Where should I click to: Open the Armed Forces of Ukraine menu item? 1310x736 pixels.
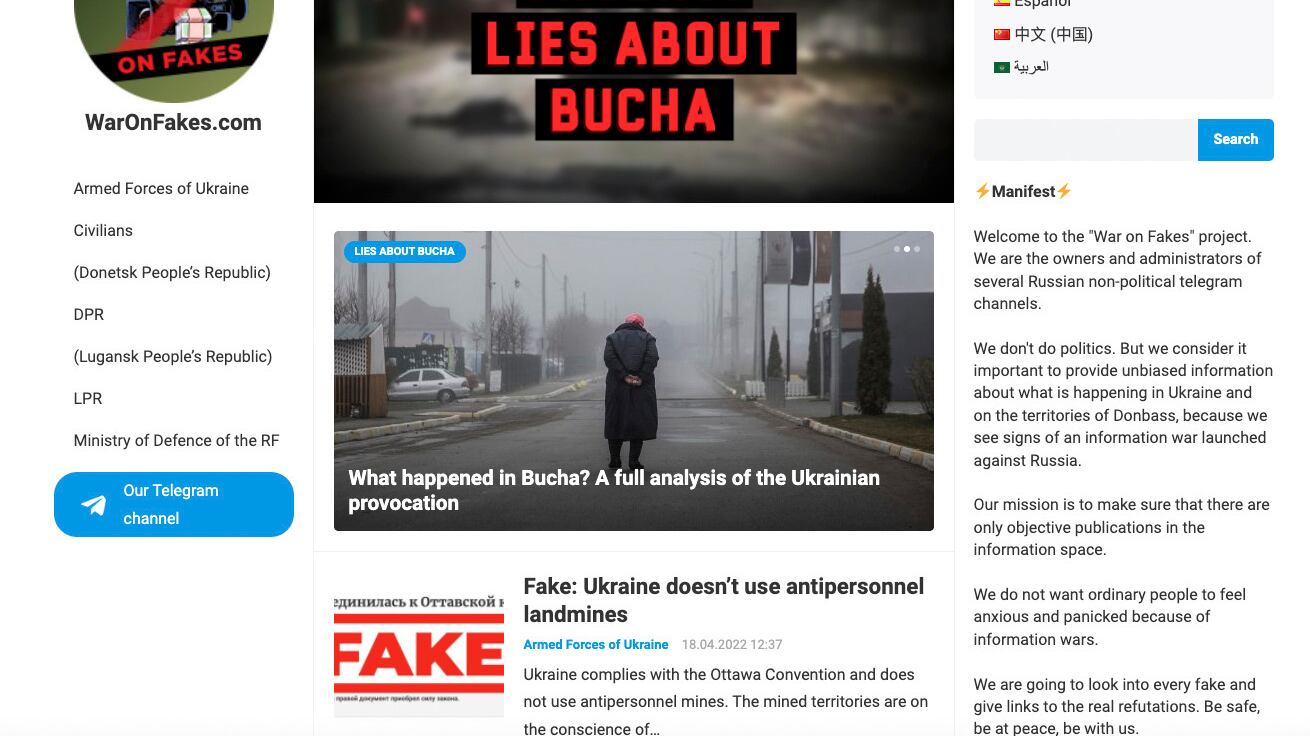coord(161,188)
